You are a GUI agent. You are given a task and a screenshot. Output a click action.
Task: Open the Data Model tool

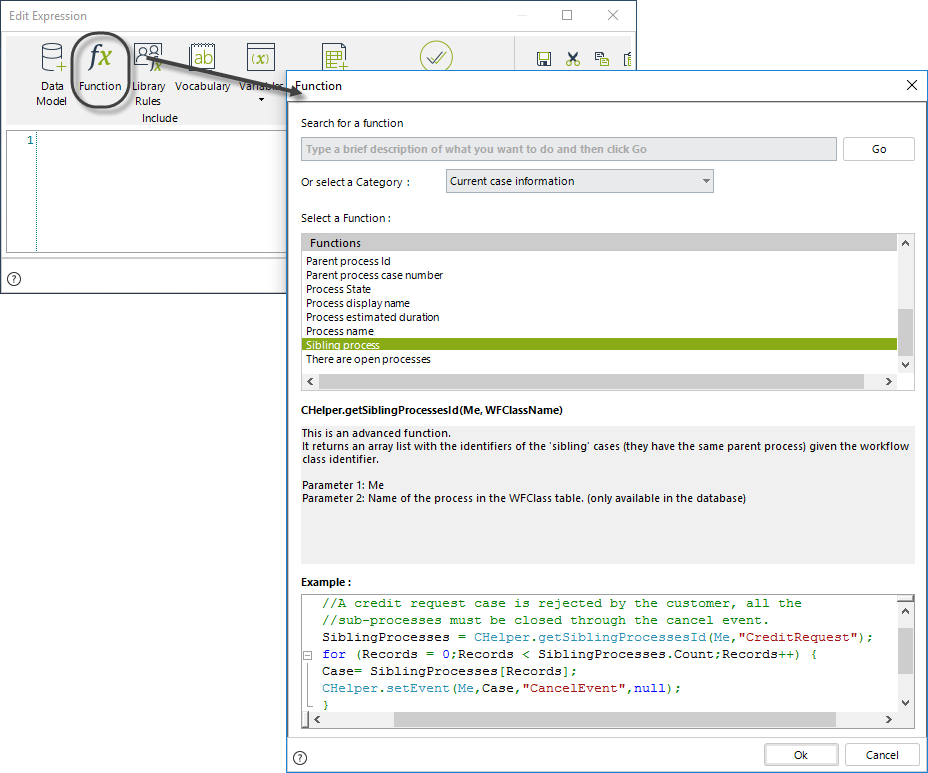click(x=51, y=75)
